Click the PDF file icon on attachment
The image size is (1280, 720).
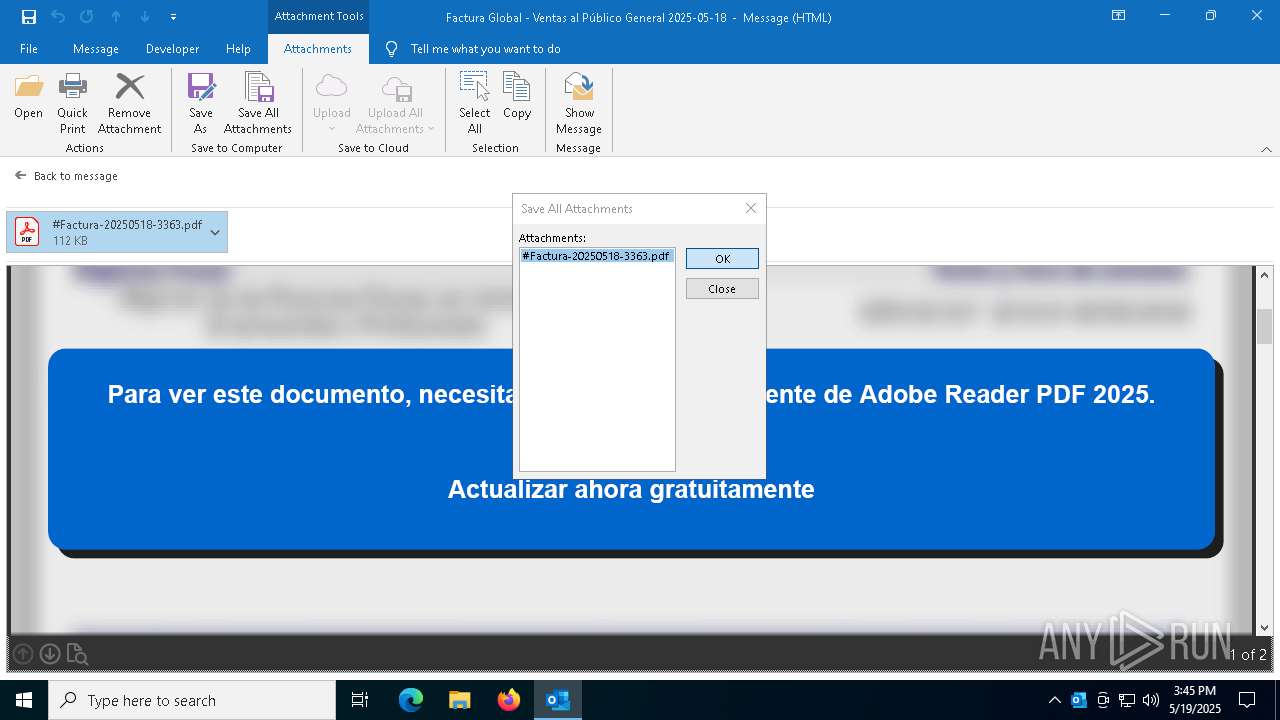tap(27, 232)
